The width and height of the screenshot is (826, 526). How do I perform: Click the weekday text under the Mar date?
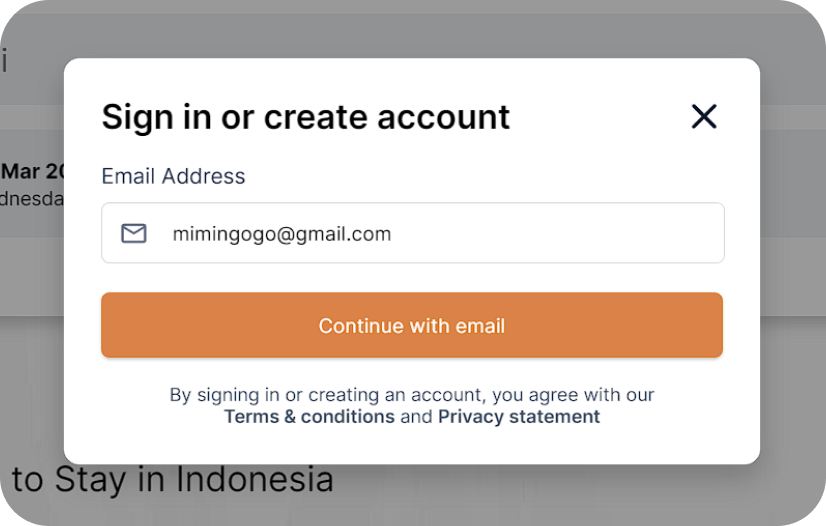(30, 199)
